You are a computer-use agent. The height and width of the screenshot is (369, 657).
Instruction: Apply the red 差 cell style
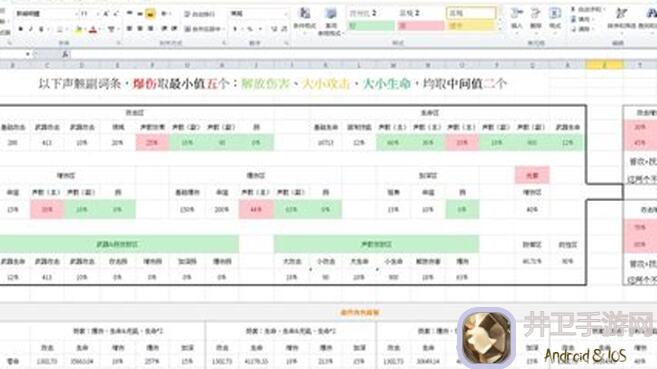point(421,26)
